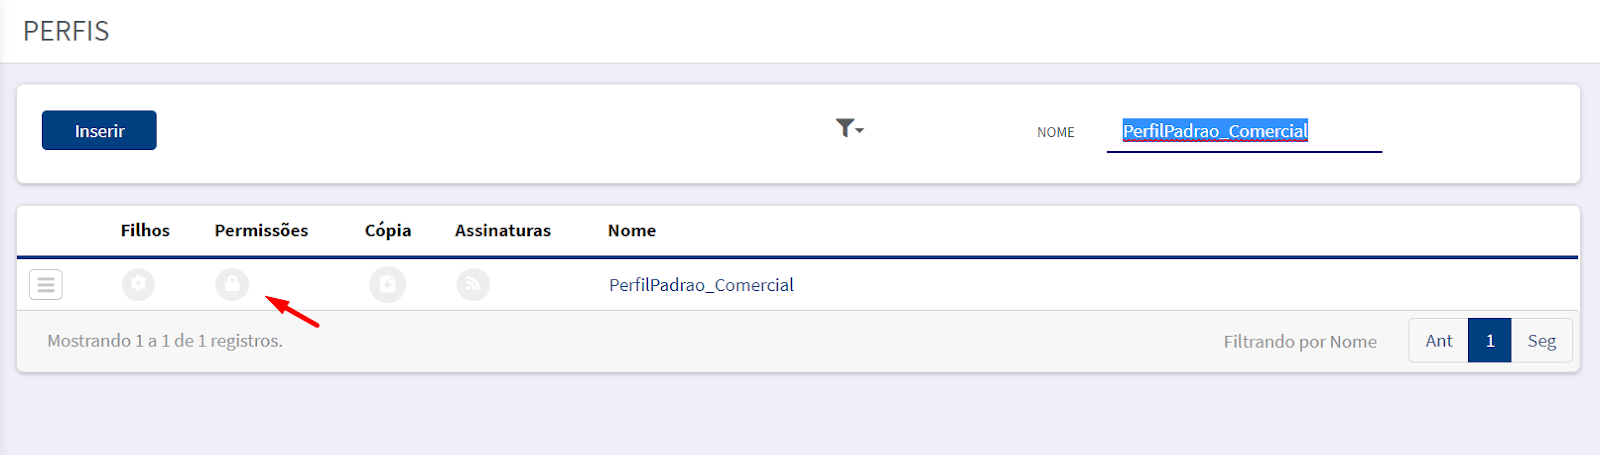Click the 'Filtrando por Nome' text
This screenshot has height=455, width=1600.
tap(1300, 342)
